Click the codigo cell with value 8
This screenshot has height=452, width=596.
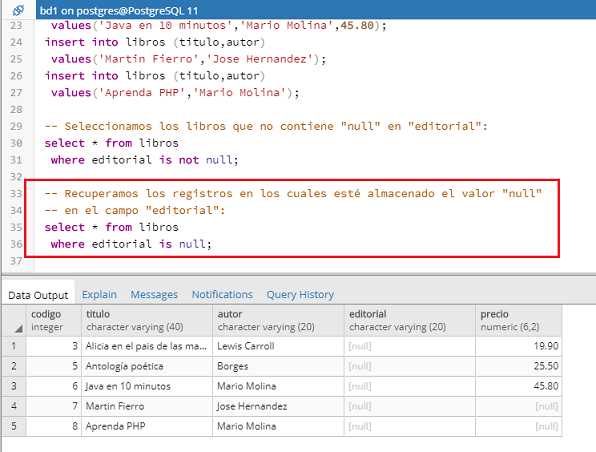(54, 426)
